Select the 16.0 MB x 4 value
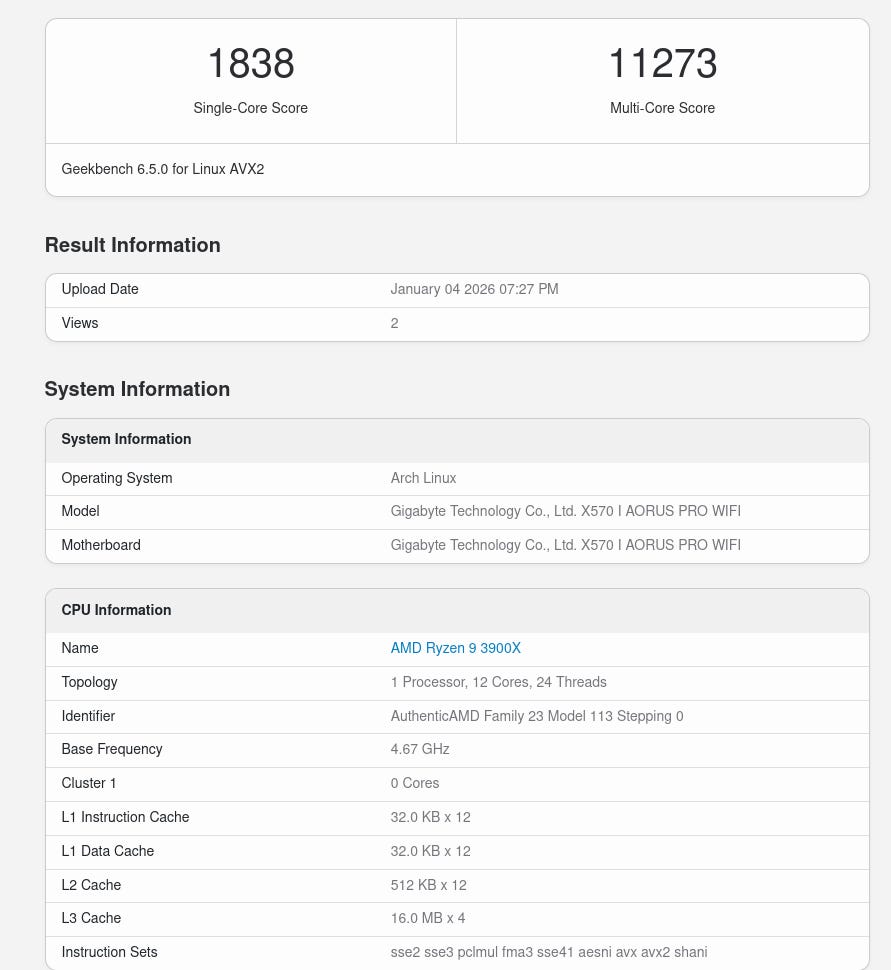Viewport: 891px width, 970px height. [428, 918]
